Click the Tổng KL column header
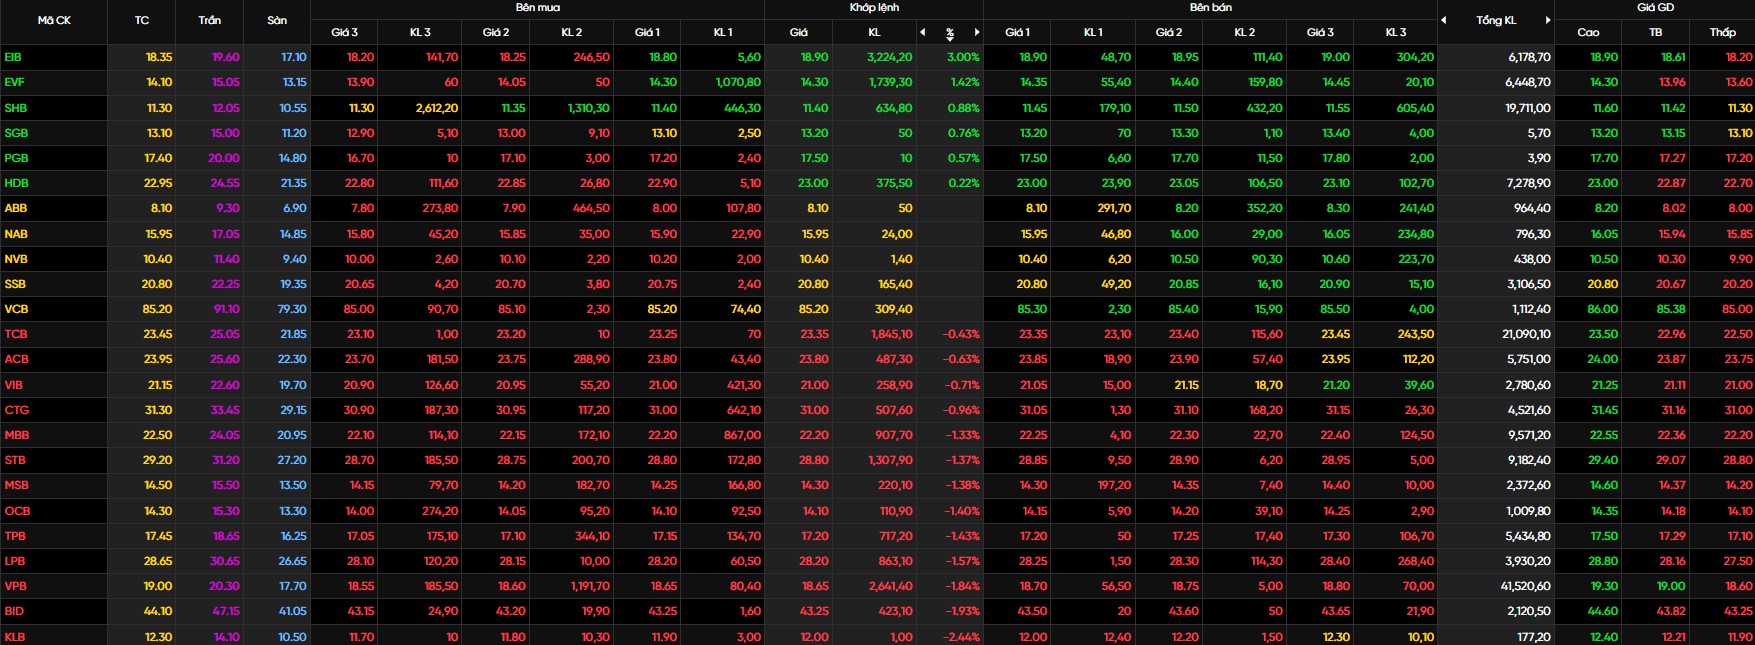The width and height of the screenshot is (1755, 645). pyautogui.click(x=1496, y=20)
